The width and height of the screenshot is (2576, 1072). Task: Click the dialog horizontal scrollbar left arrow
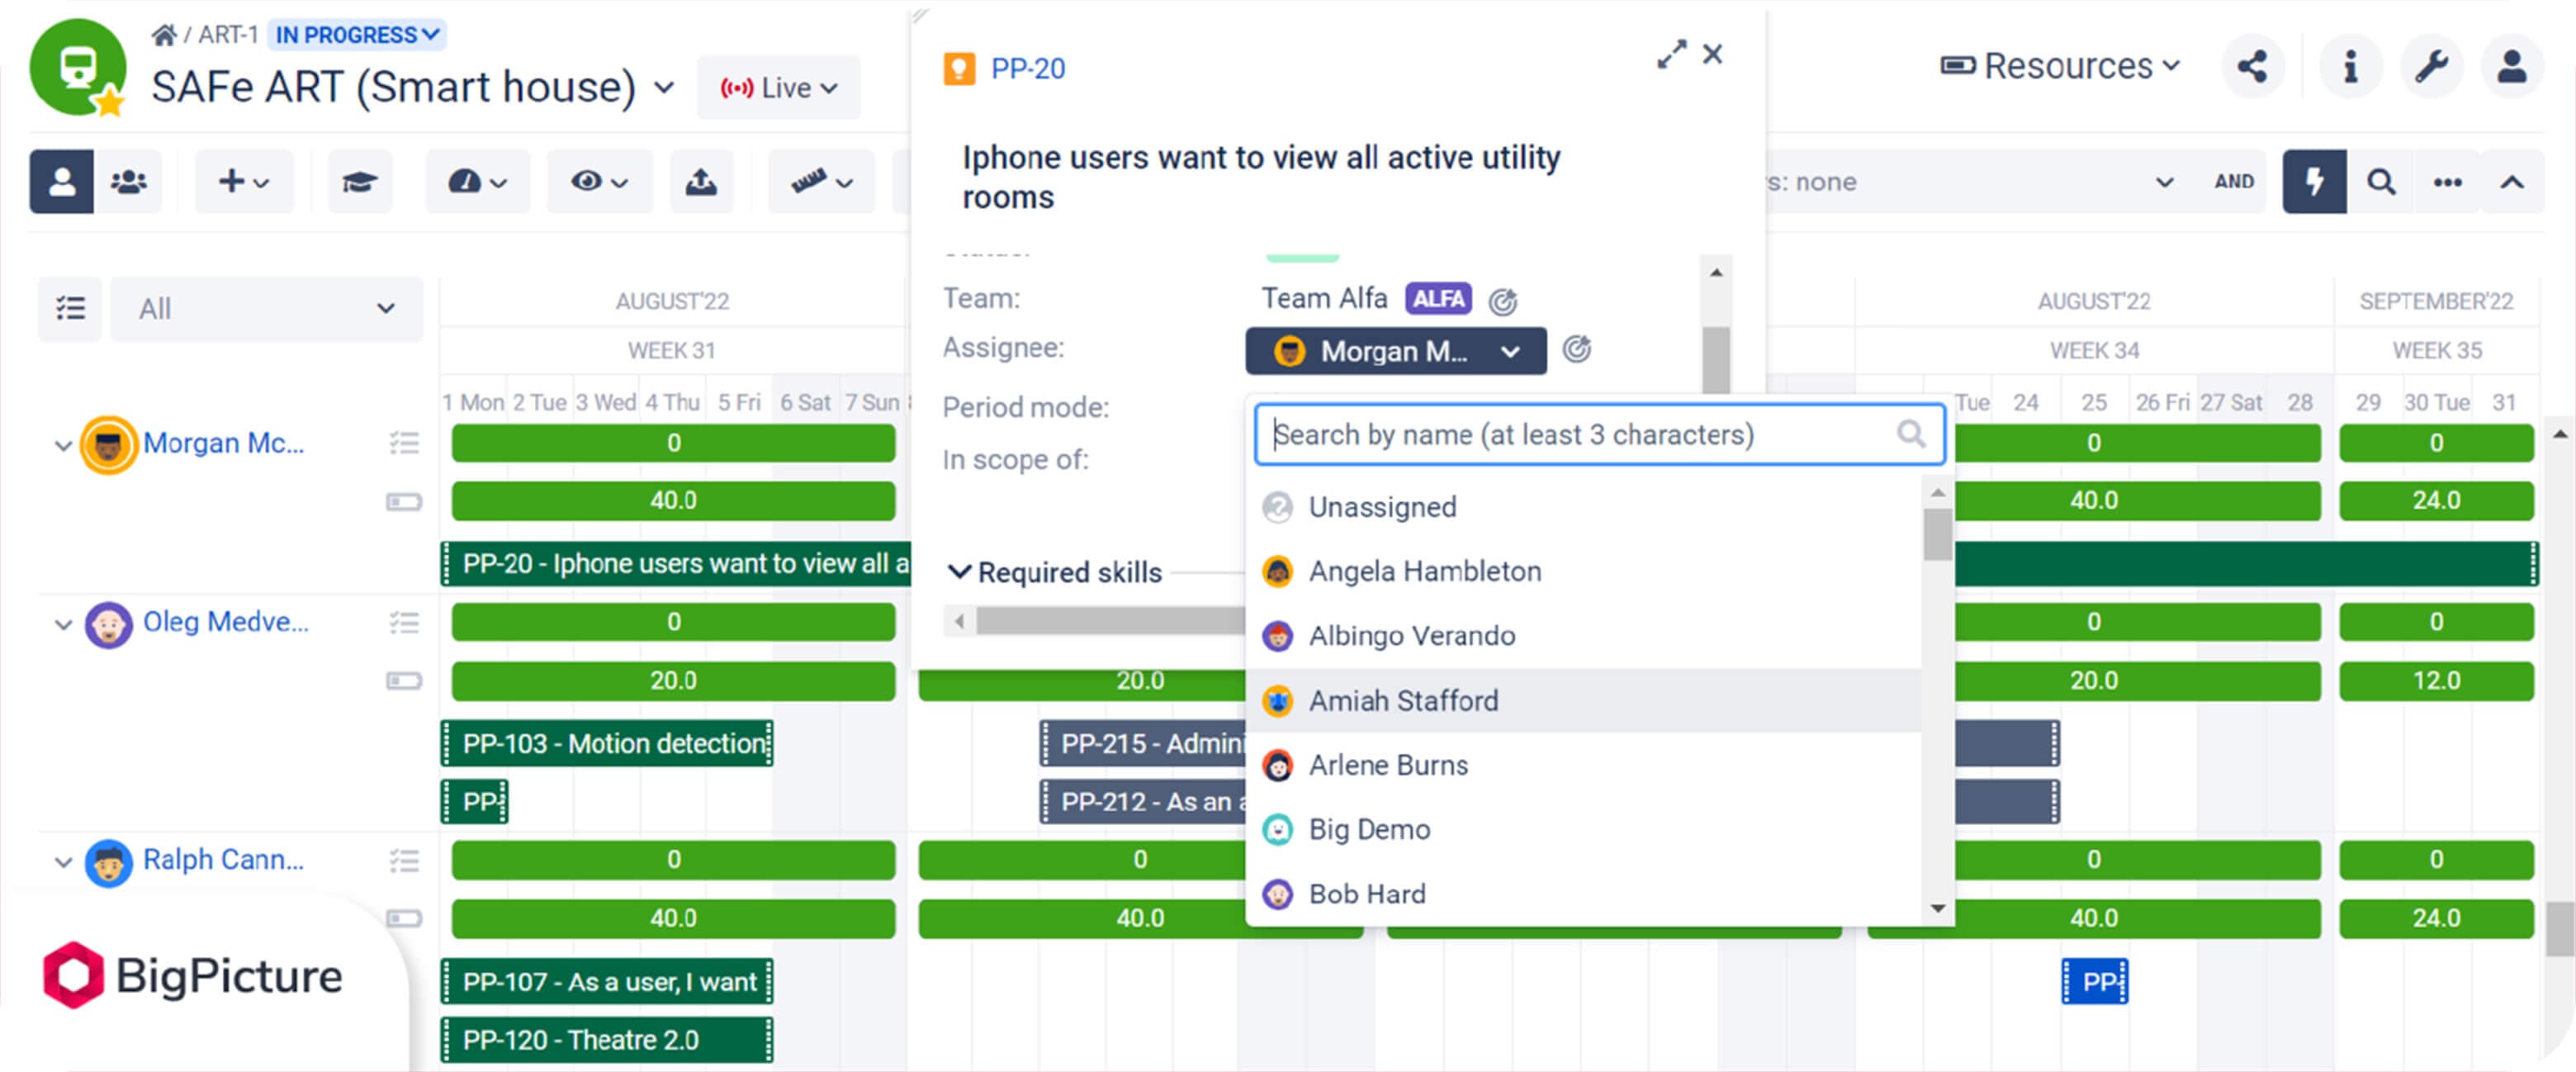pyautogui.click(x=959, y=622)
